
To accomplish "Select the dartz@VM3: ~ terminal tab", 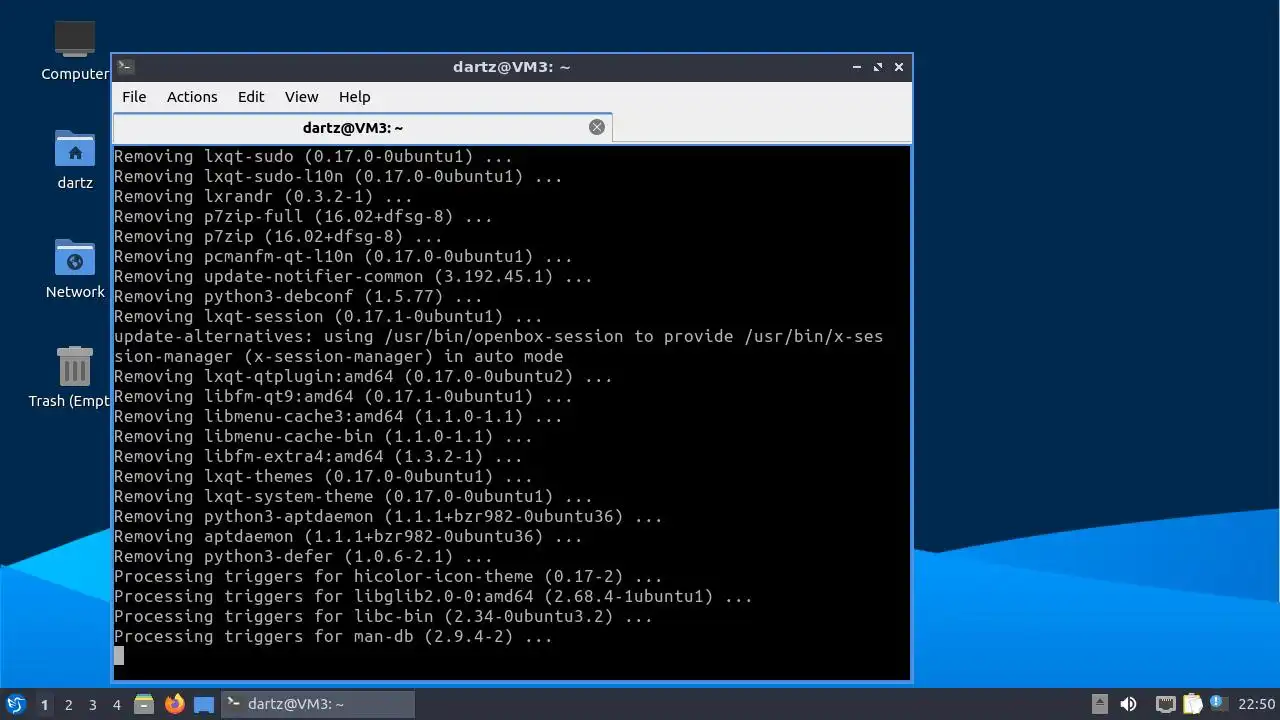I will [x=362, y=127].
